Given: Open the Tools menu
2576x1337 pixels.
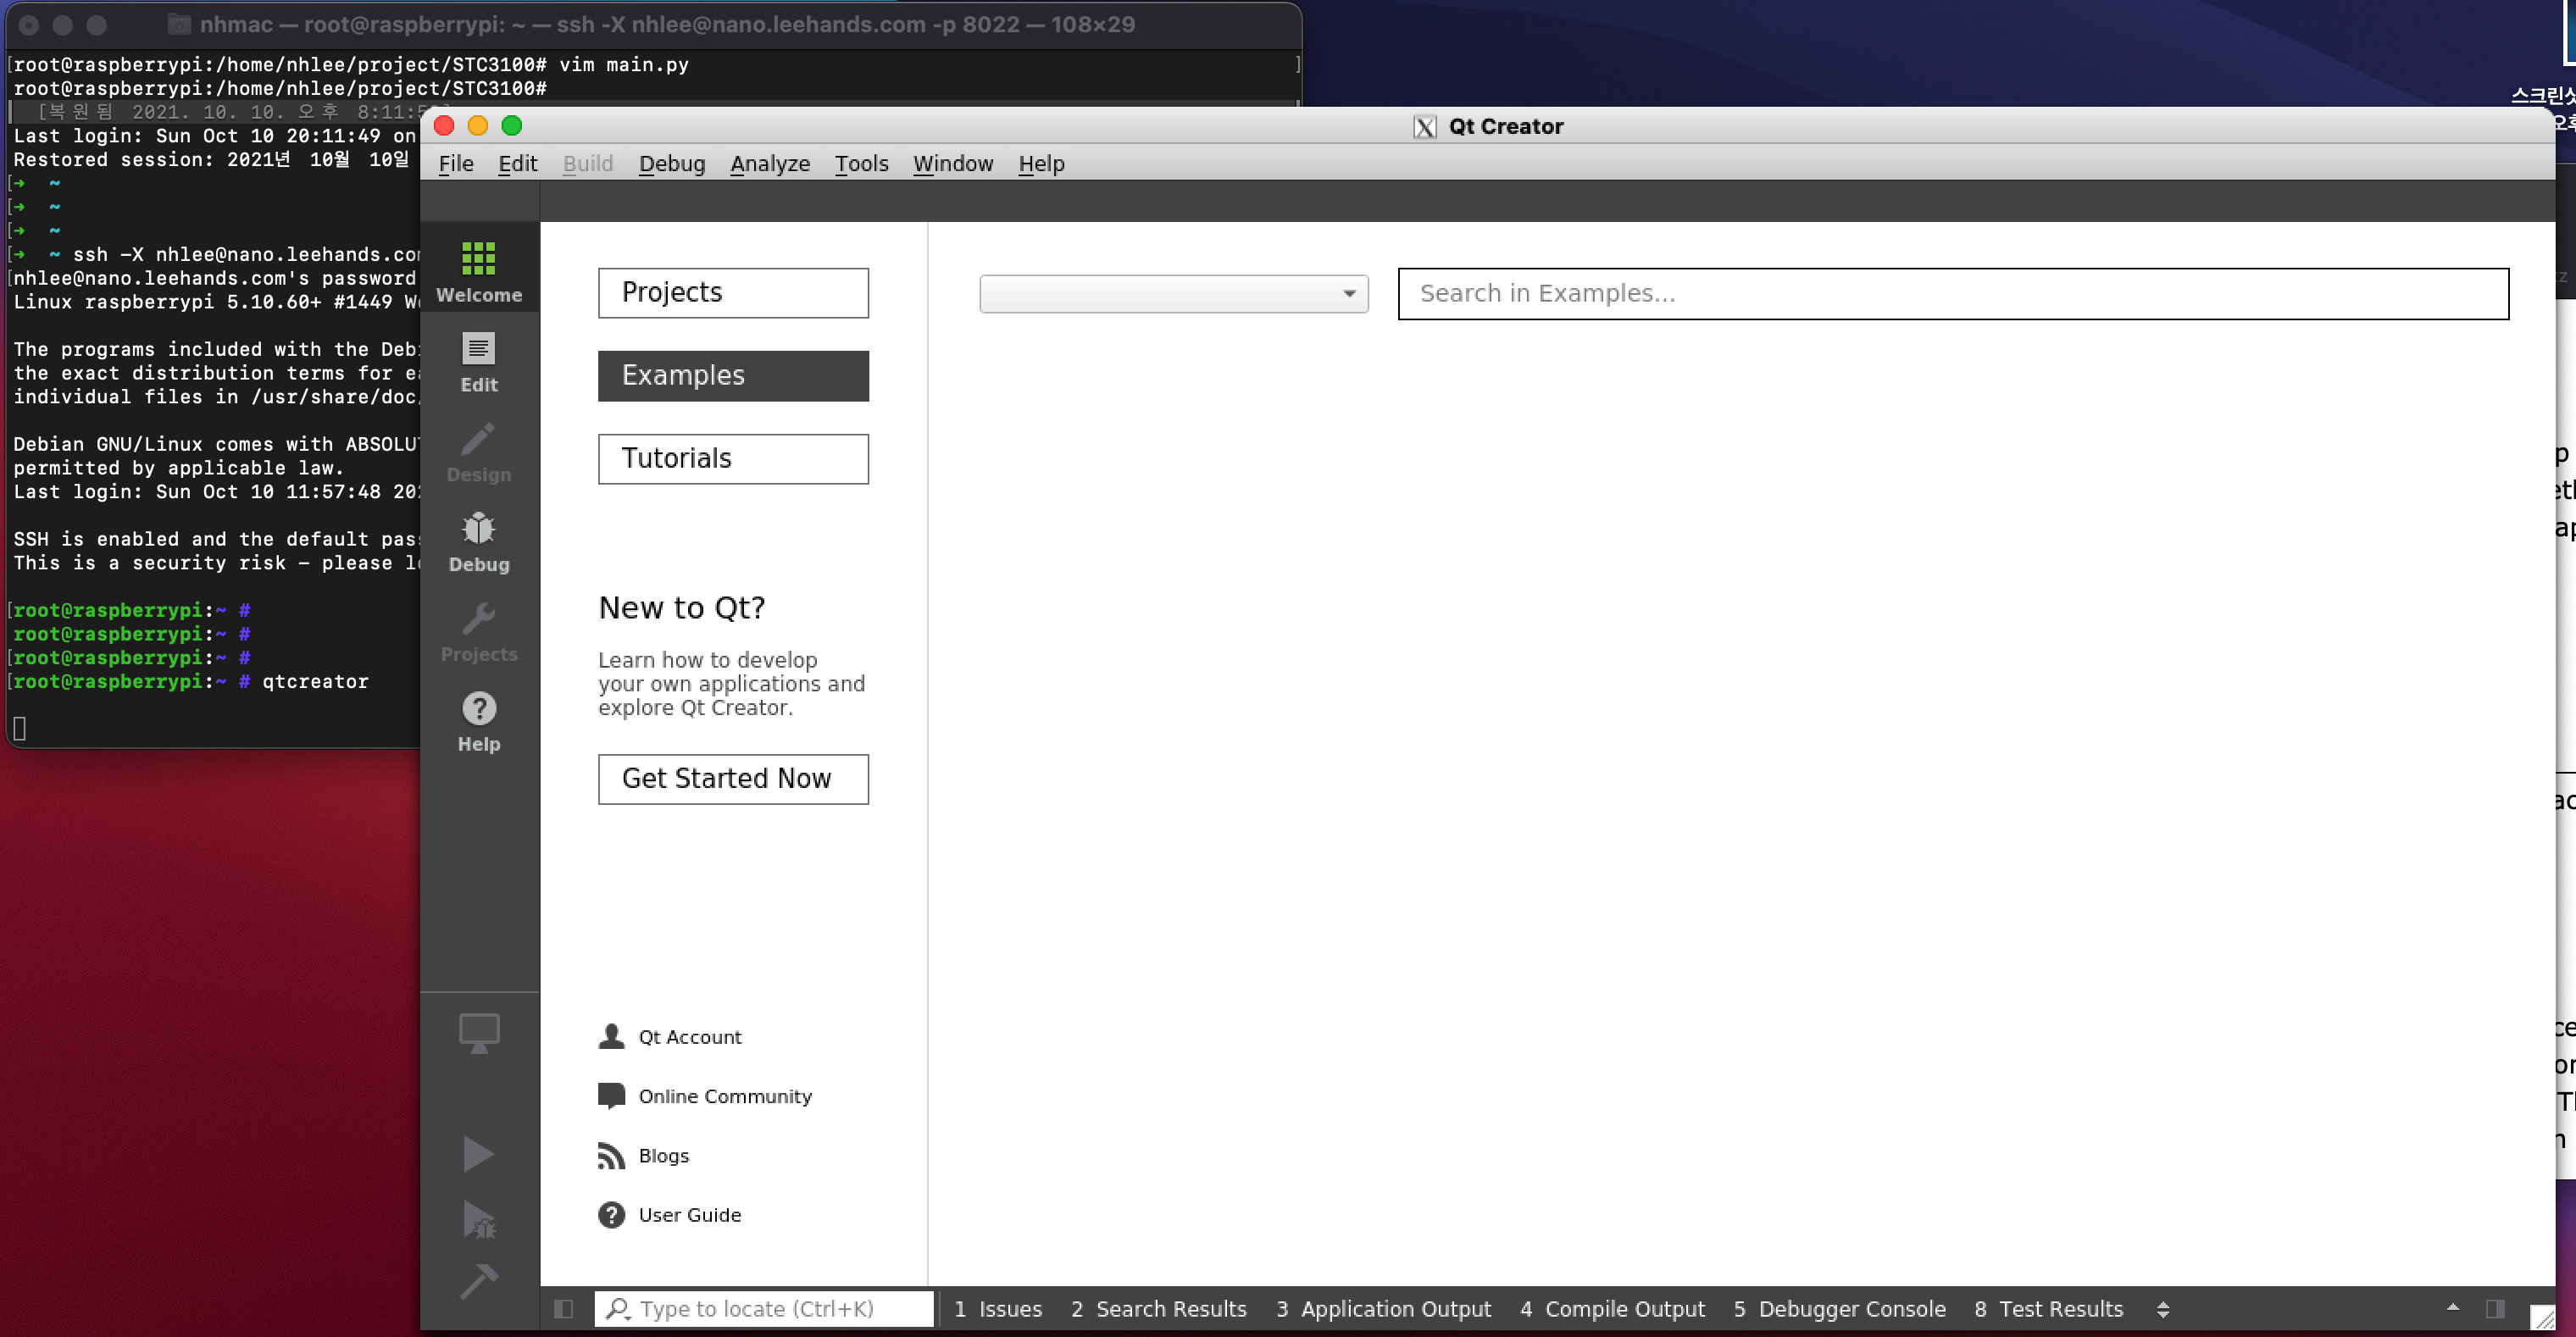Looking at the screenshot, I should (x=862, y=164).
